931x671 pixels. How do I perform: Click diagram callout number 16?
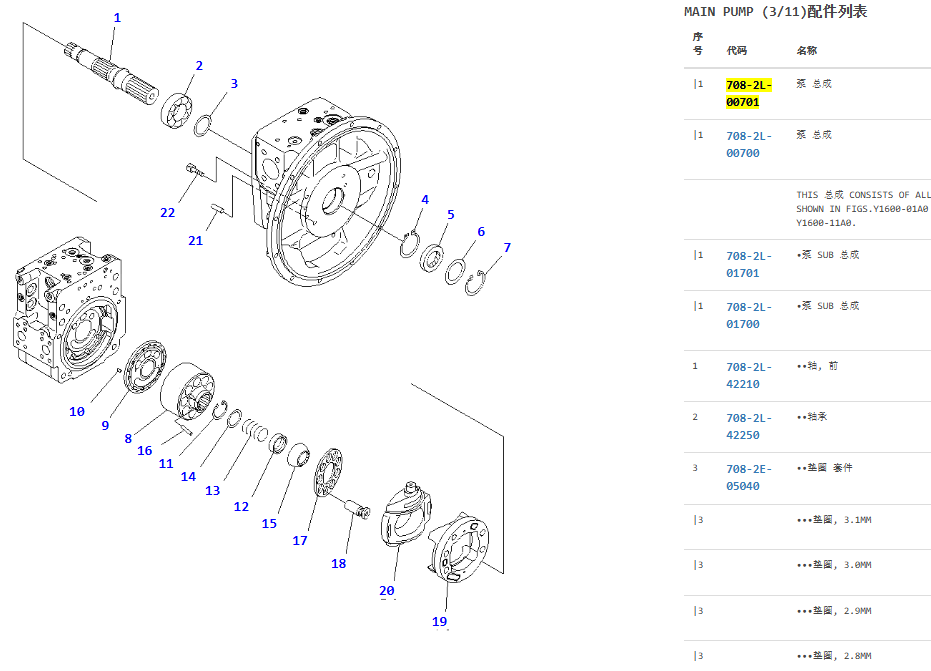click(144, 451)
